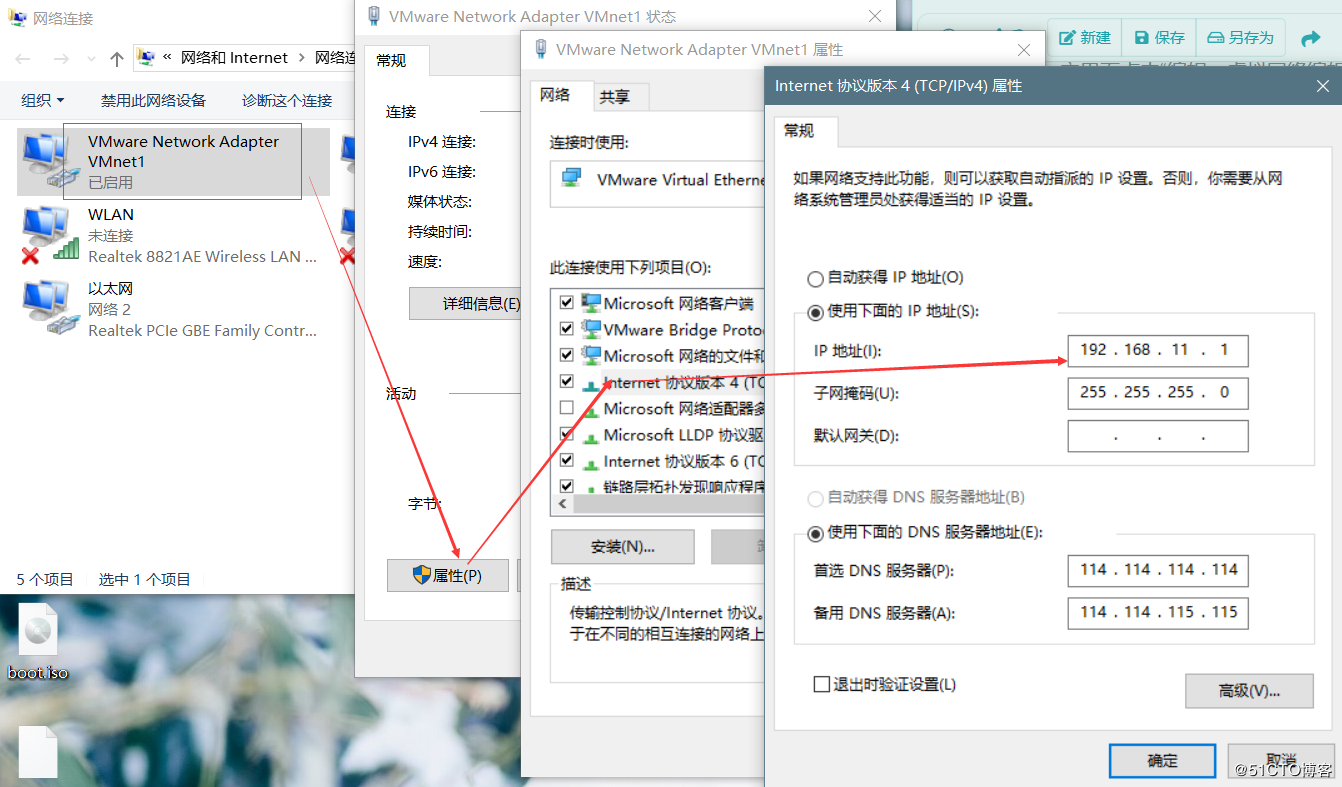Switch to the 共享 tab

(615, 97)
